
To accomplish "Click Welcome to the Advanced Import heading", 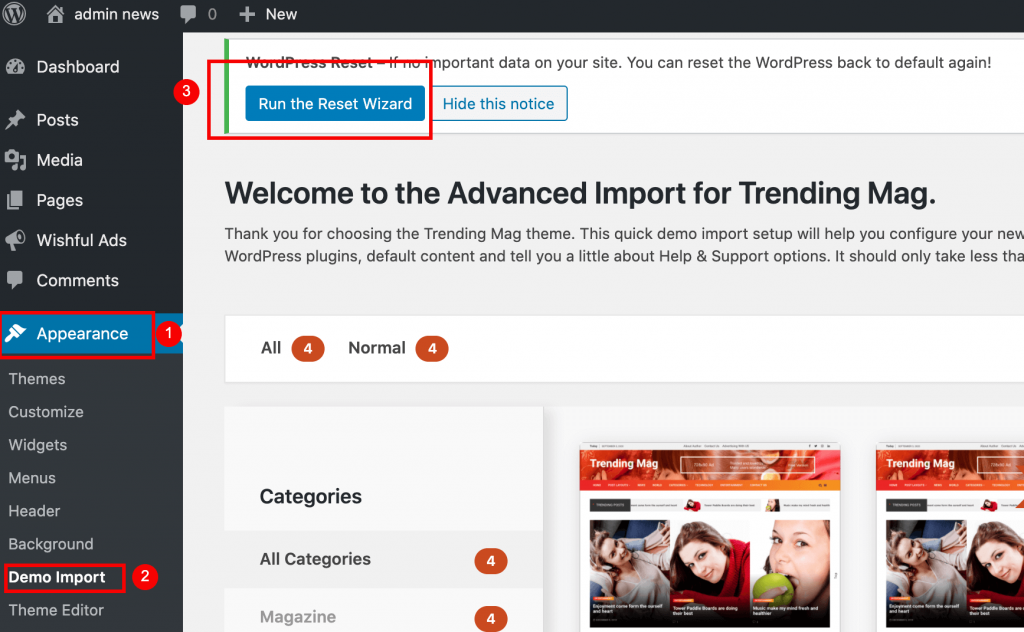I will point(580,193).
